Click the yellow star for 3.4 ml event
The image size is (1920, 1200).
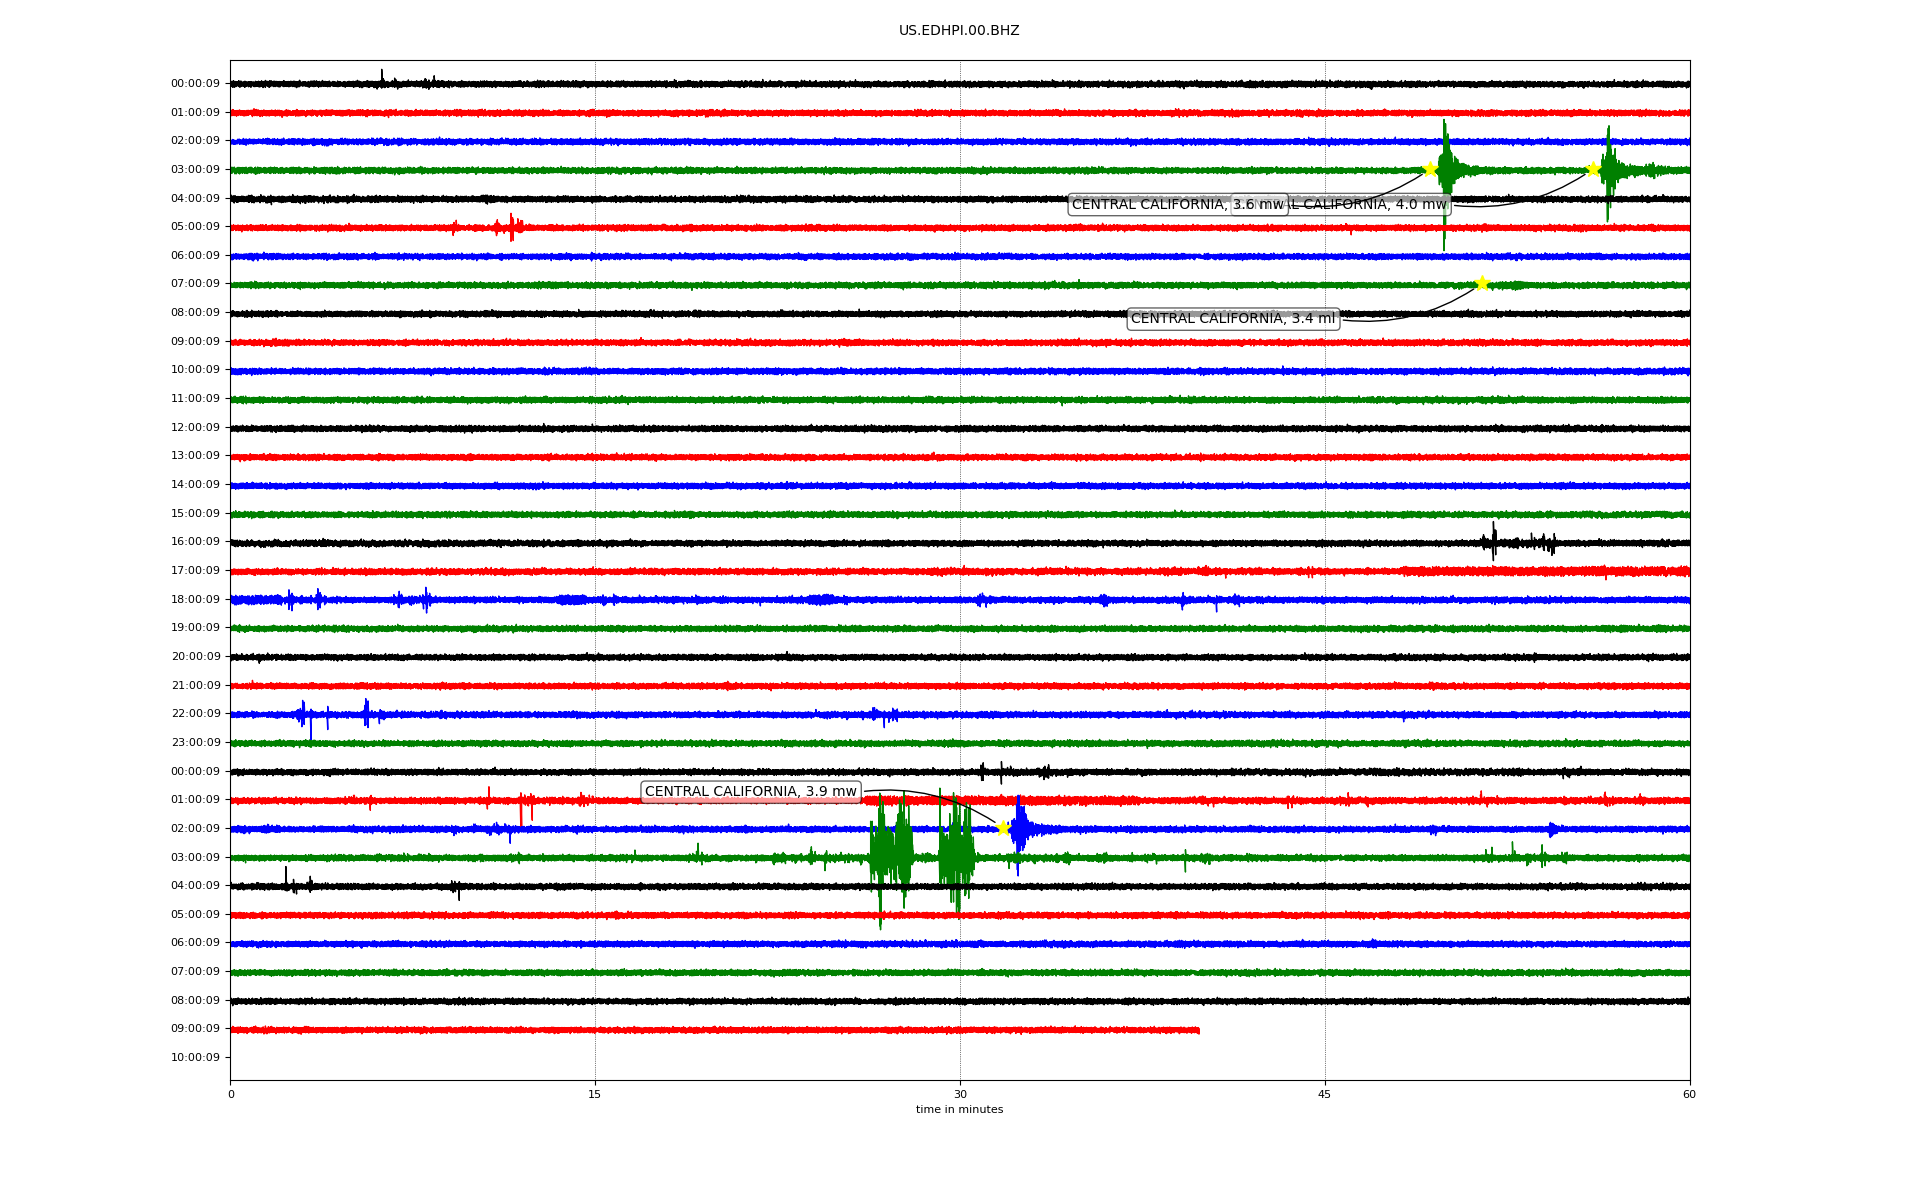click(1482, 283)
